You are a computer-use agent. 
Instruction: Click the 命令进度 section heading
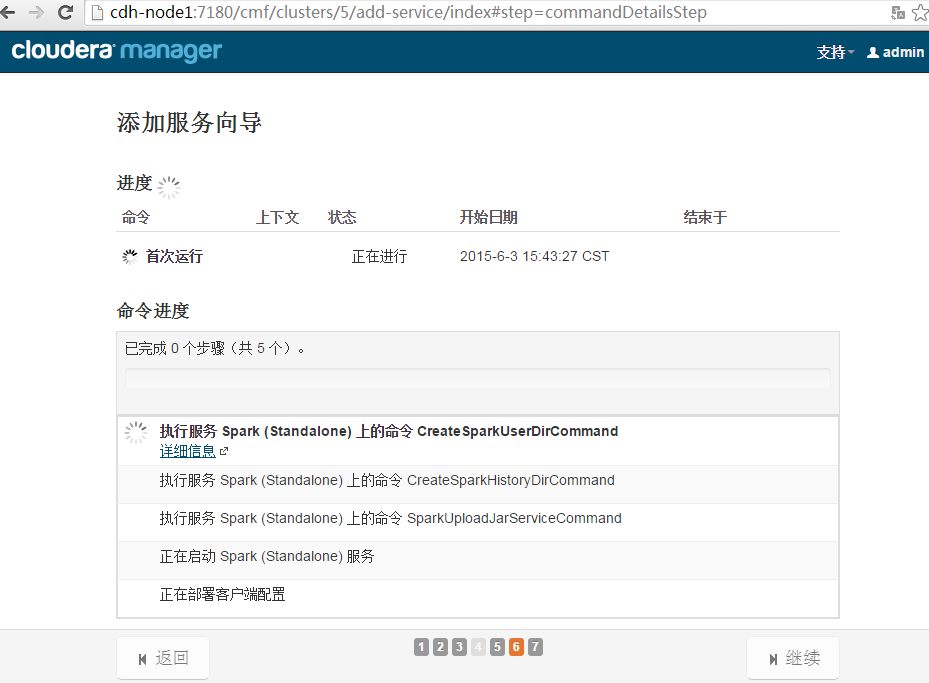[153, 311]
